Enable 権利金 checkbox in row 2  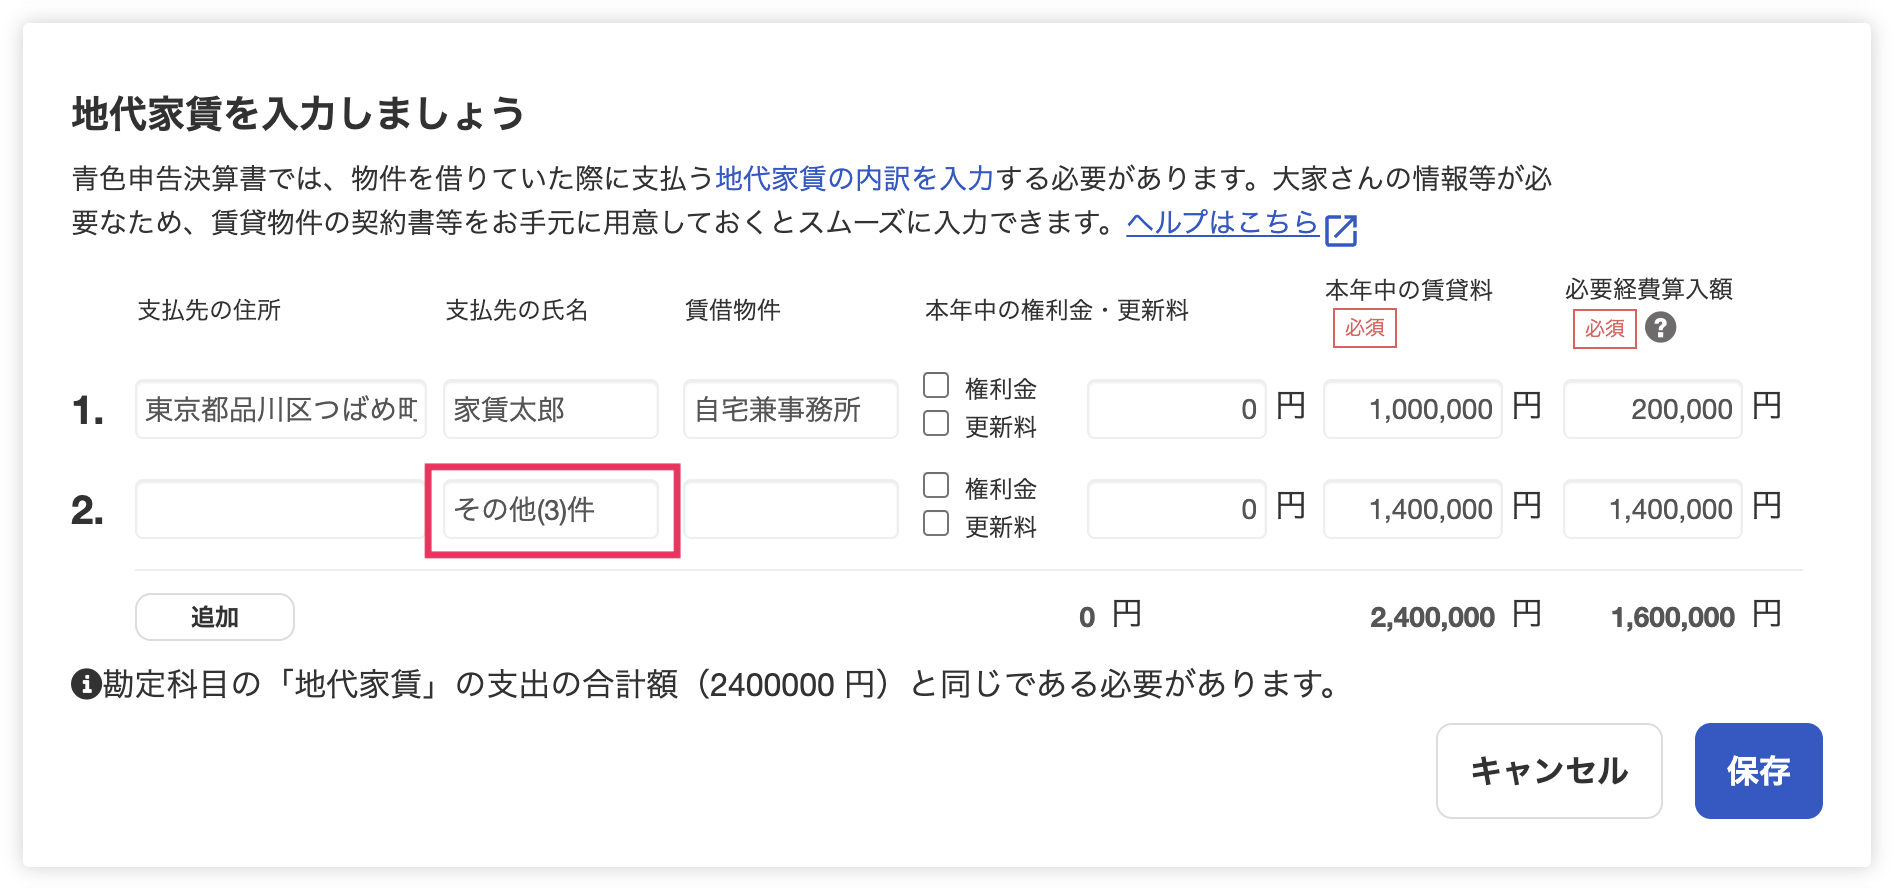point(936,486)
